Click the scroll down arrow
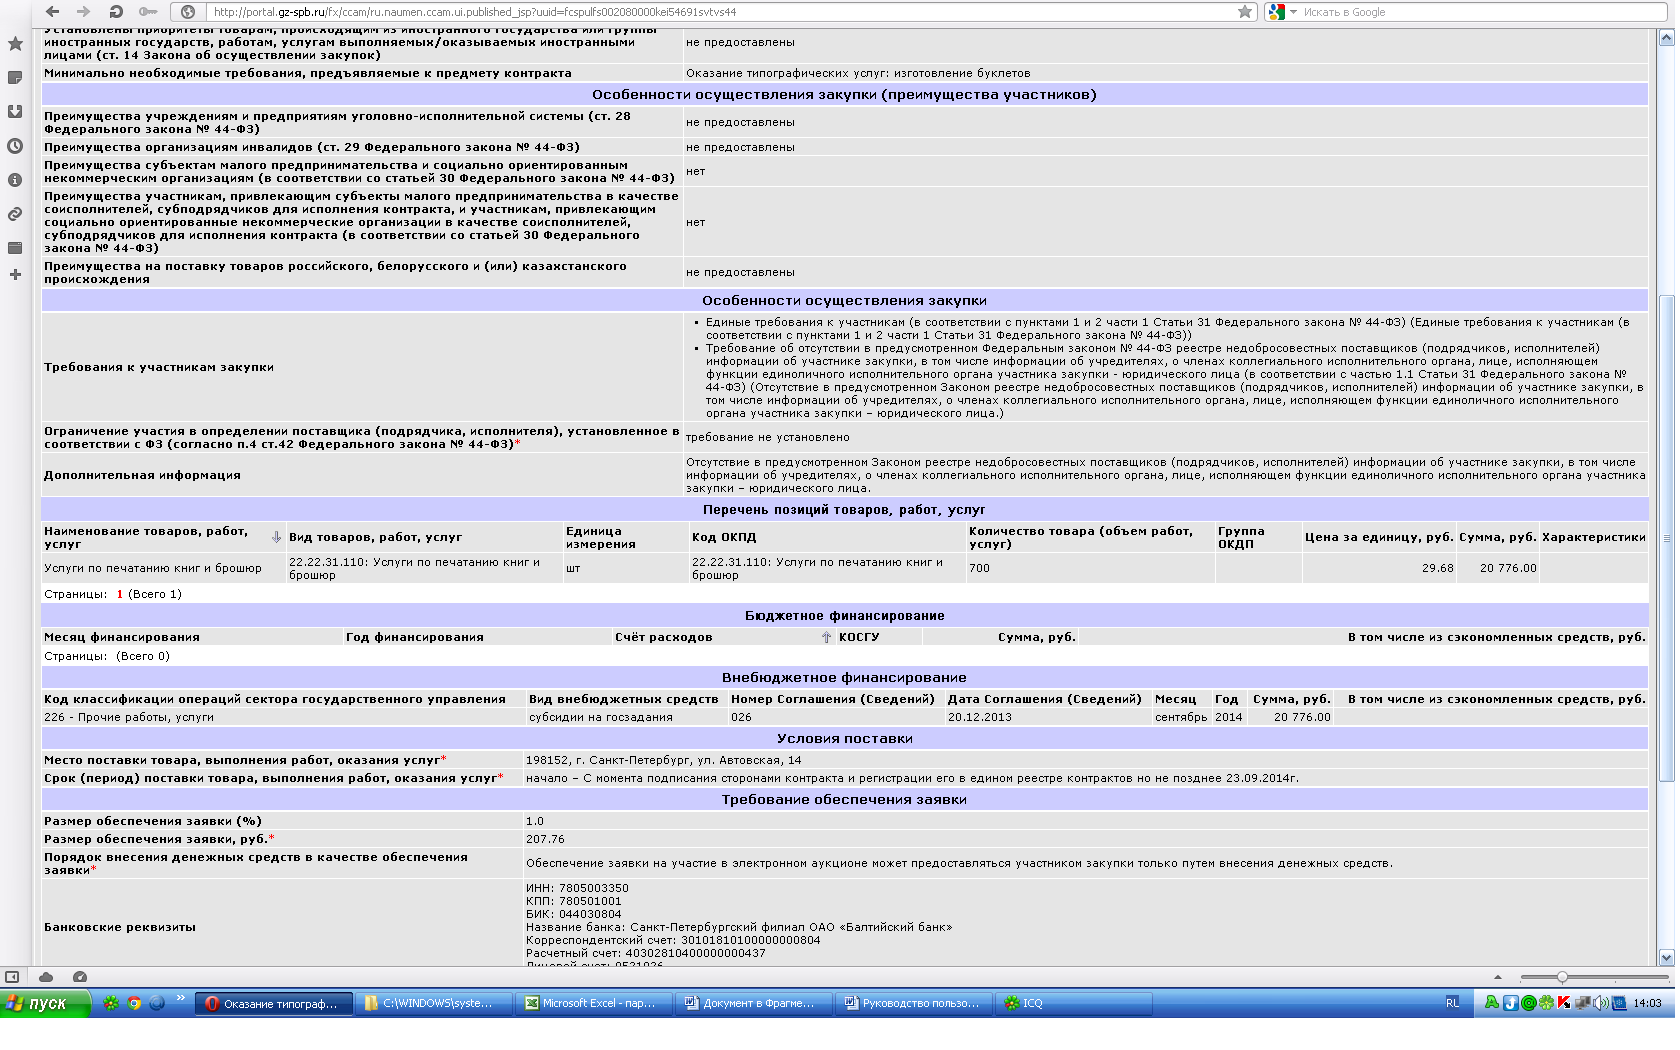The width and height of the screenshot is (1680, 1050). click(1666, 957)
